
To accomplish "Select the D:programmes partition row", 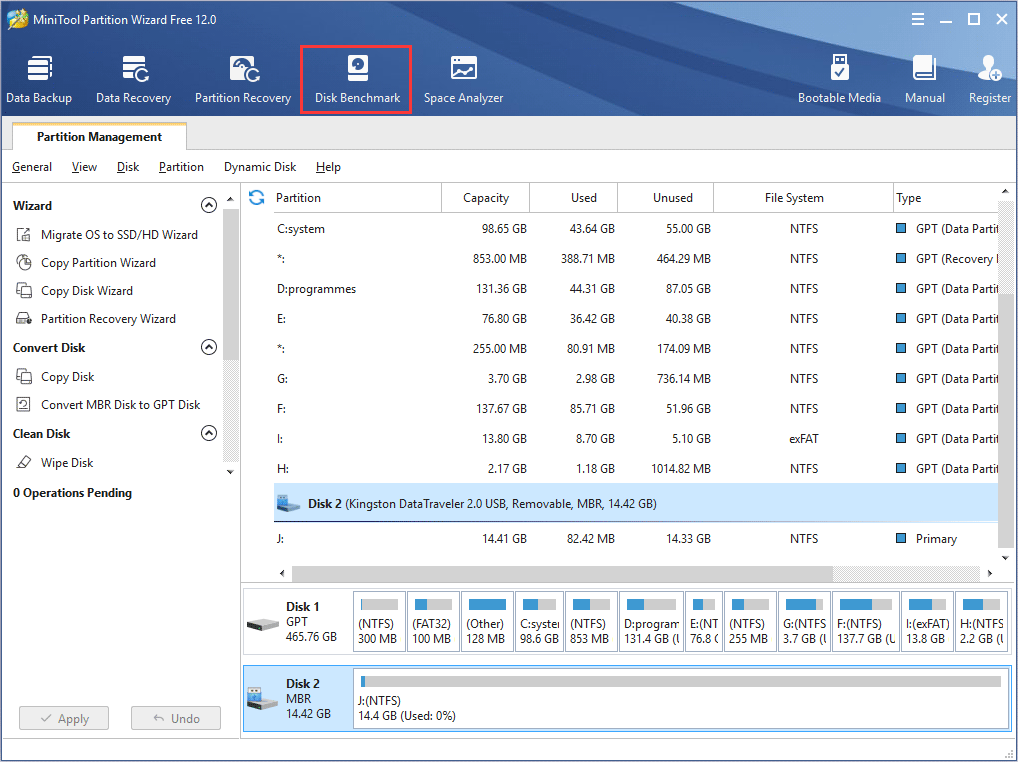I will point(636,288).
